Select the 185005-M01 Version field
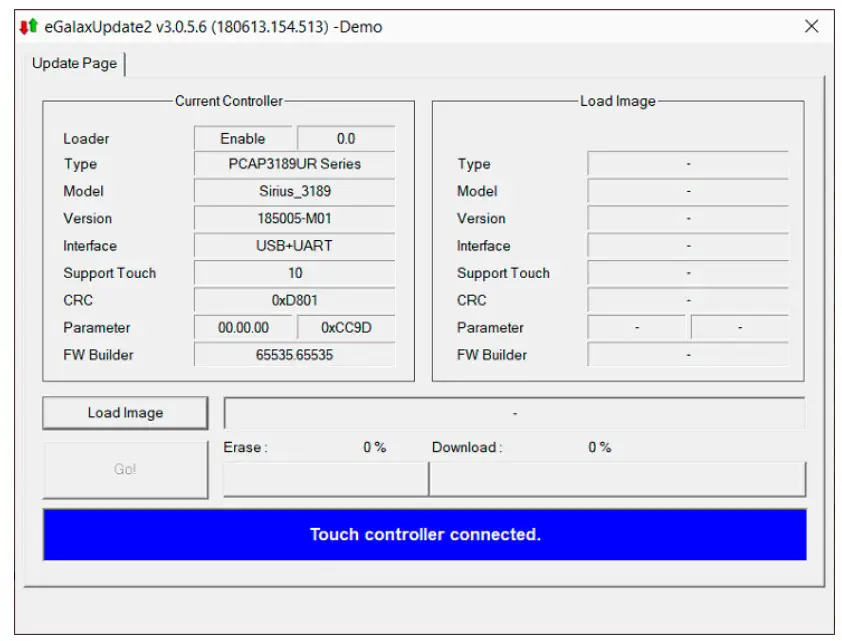Screen dimensions: 842x641 click(x=293, y=218)
